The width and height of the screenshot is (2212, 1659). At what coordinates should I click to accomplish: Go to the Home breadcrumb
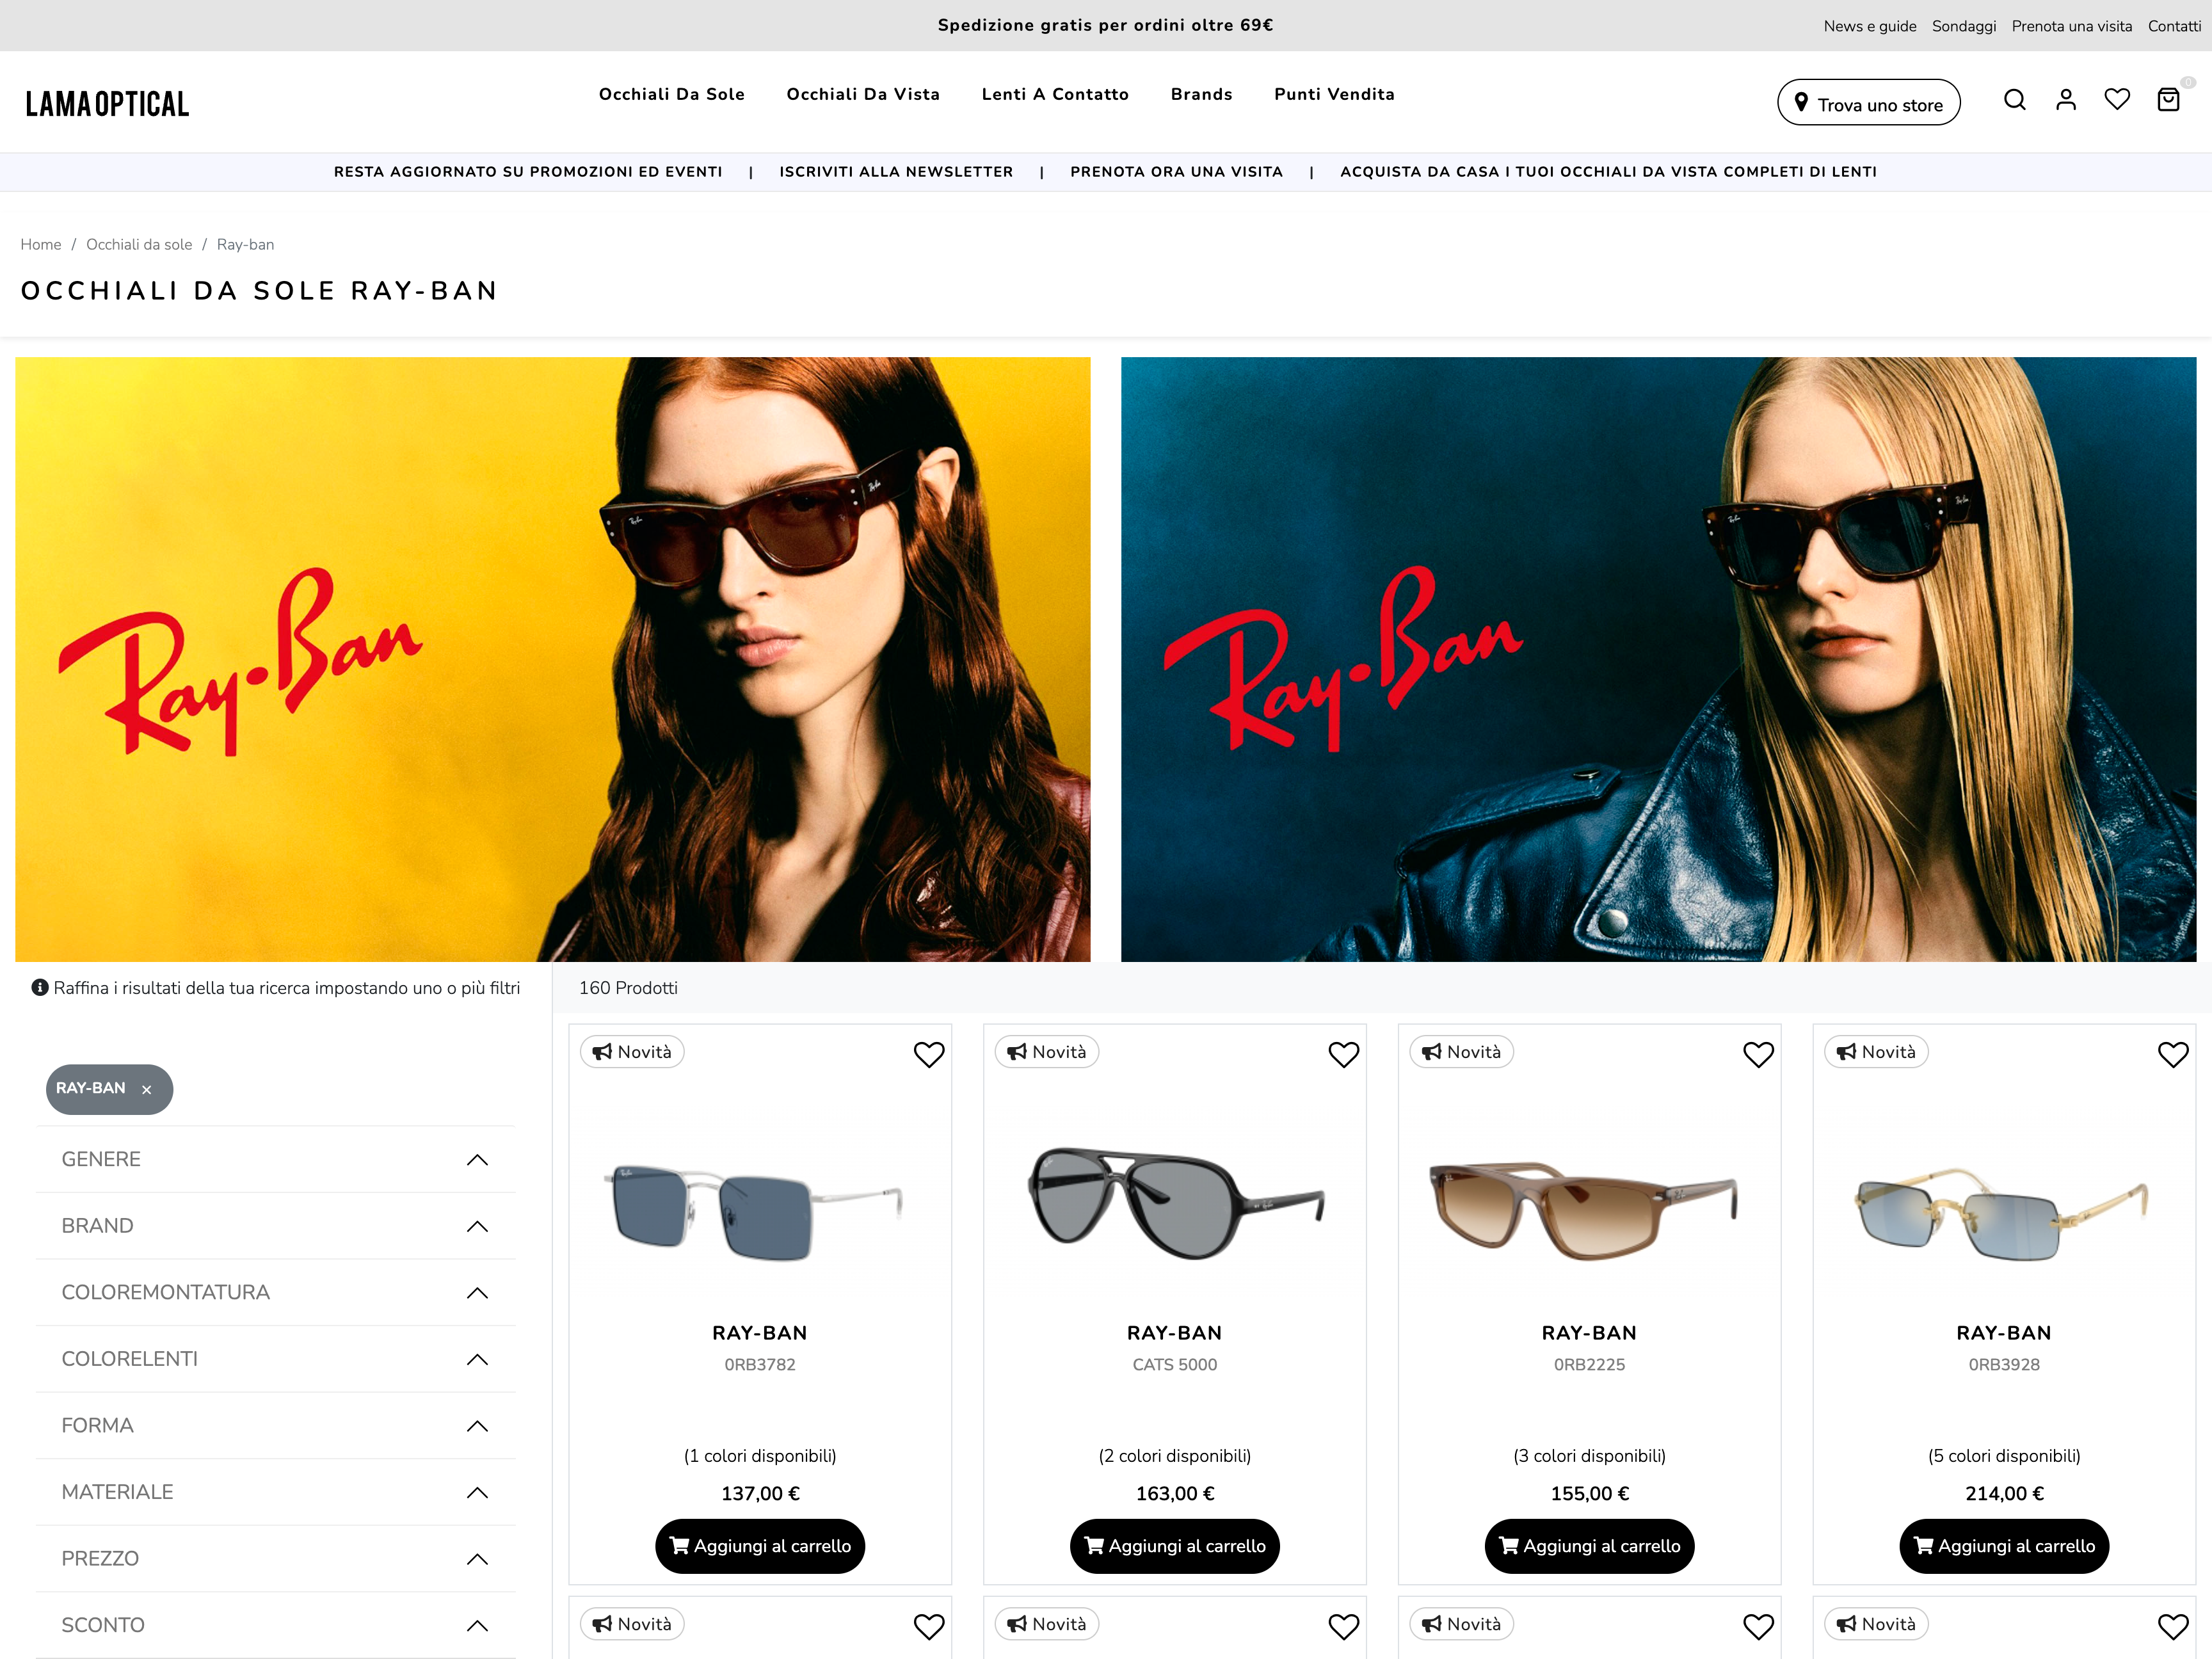point(41,245)
